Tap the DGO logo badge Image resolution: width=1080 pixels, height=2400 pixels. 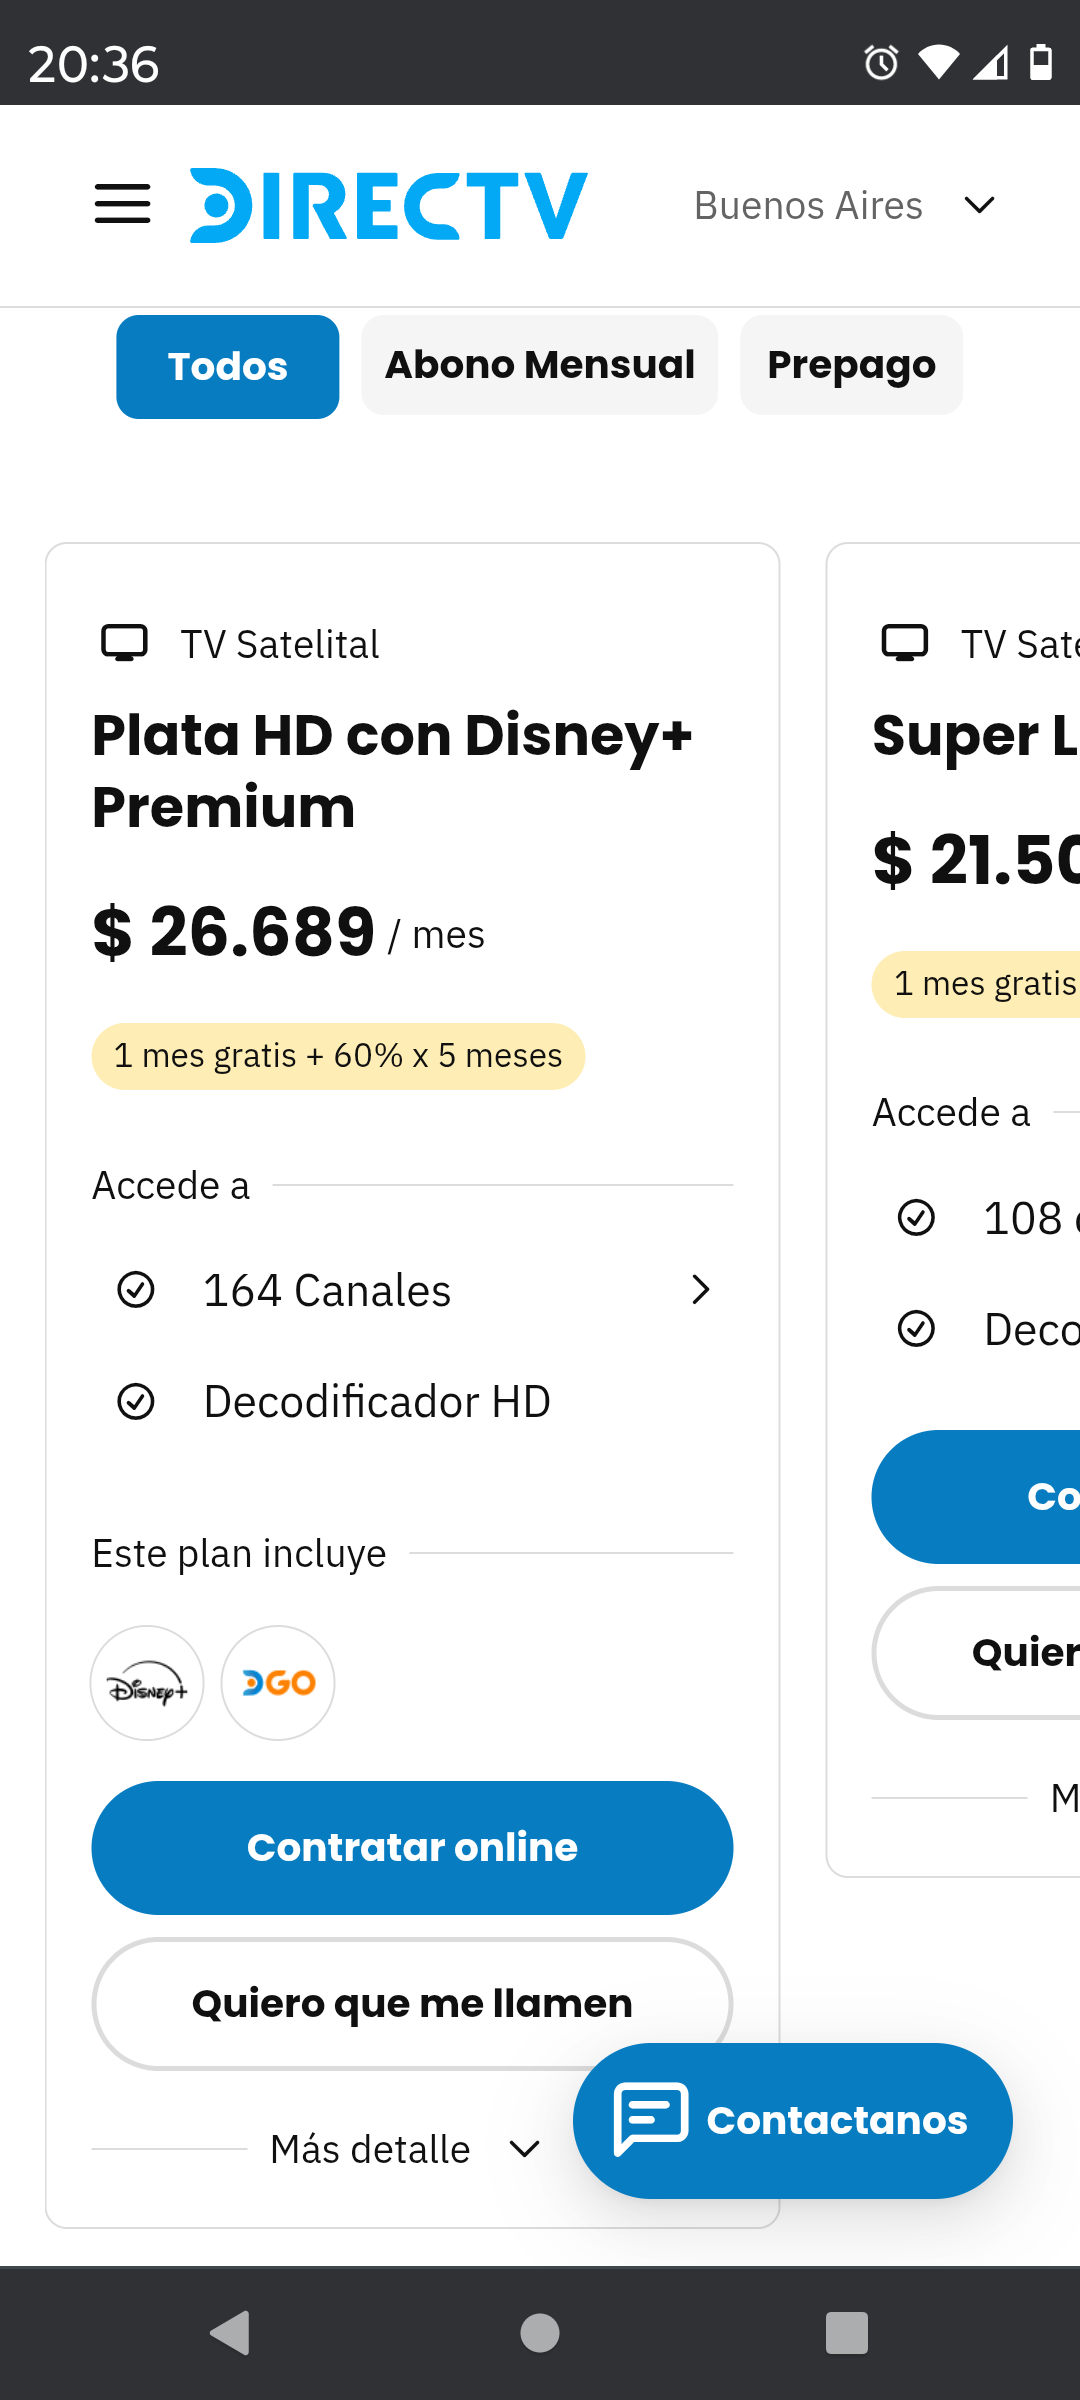click(x=278, y=1683)
